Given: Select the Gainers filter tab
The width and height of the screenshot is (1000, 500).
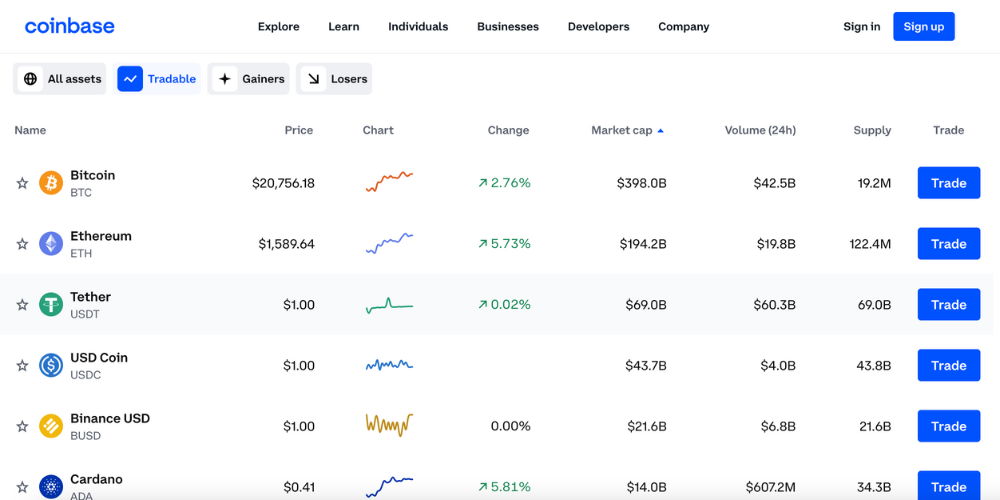Looking at the screenshot, I should click(249, 79).
